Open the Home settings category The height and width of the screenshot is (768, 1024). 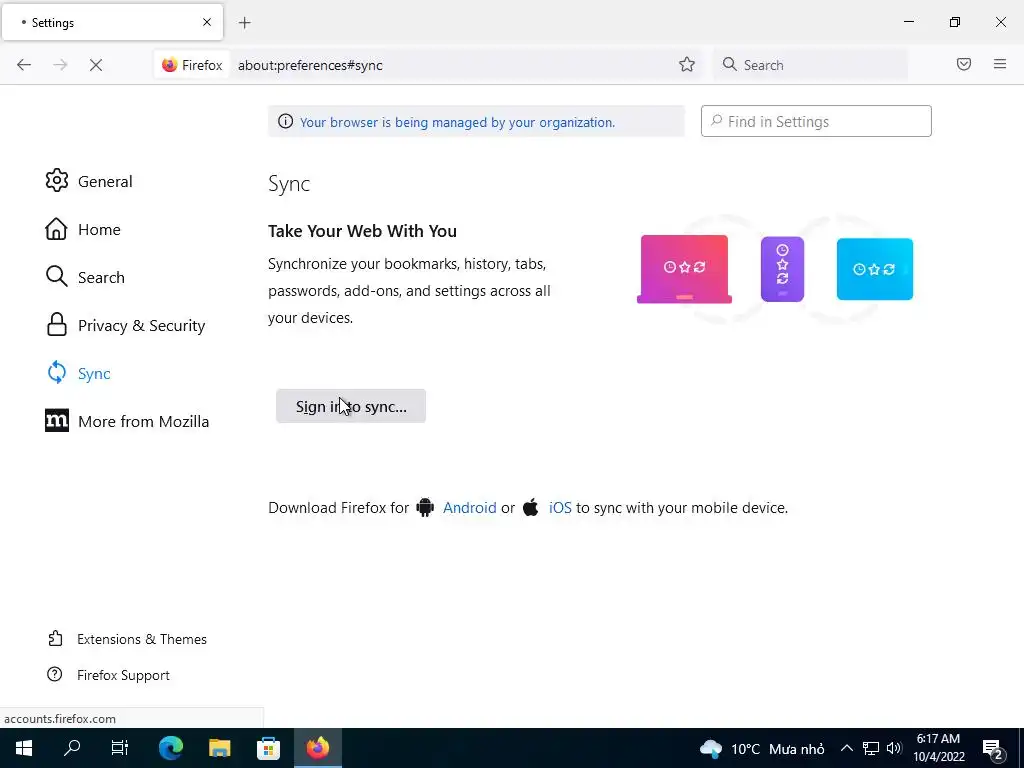(x=83, y=229)
